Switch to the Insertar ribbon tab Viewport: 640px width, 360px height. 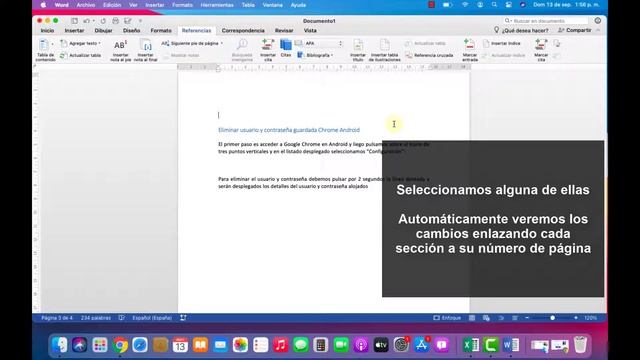[x=74, y=31]
